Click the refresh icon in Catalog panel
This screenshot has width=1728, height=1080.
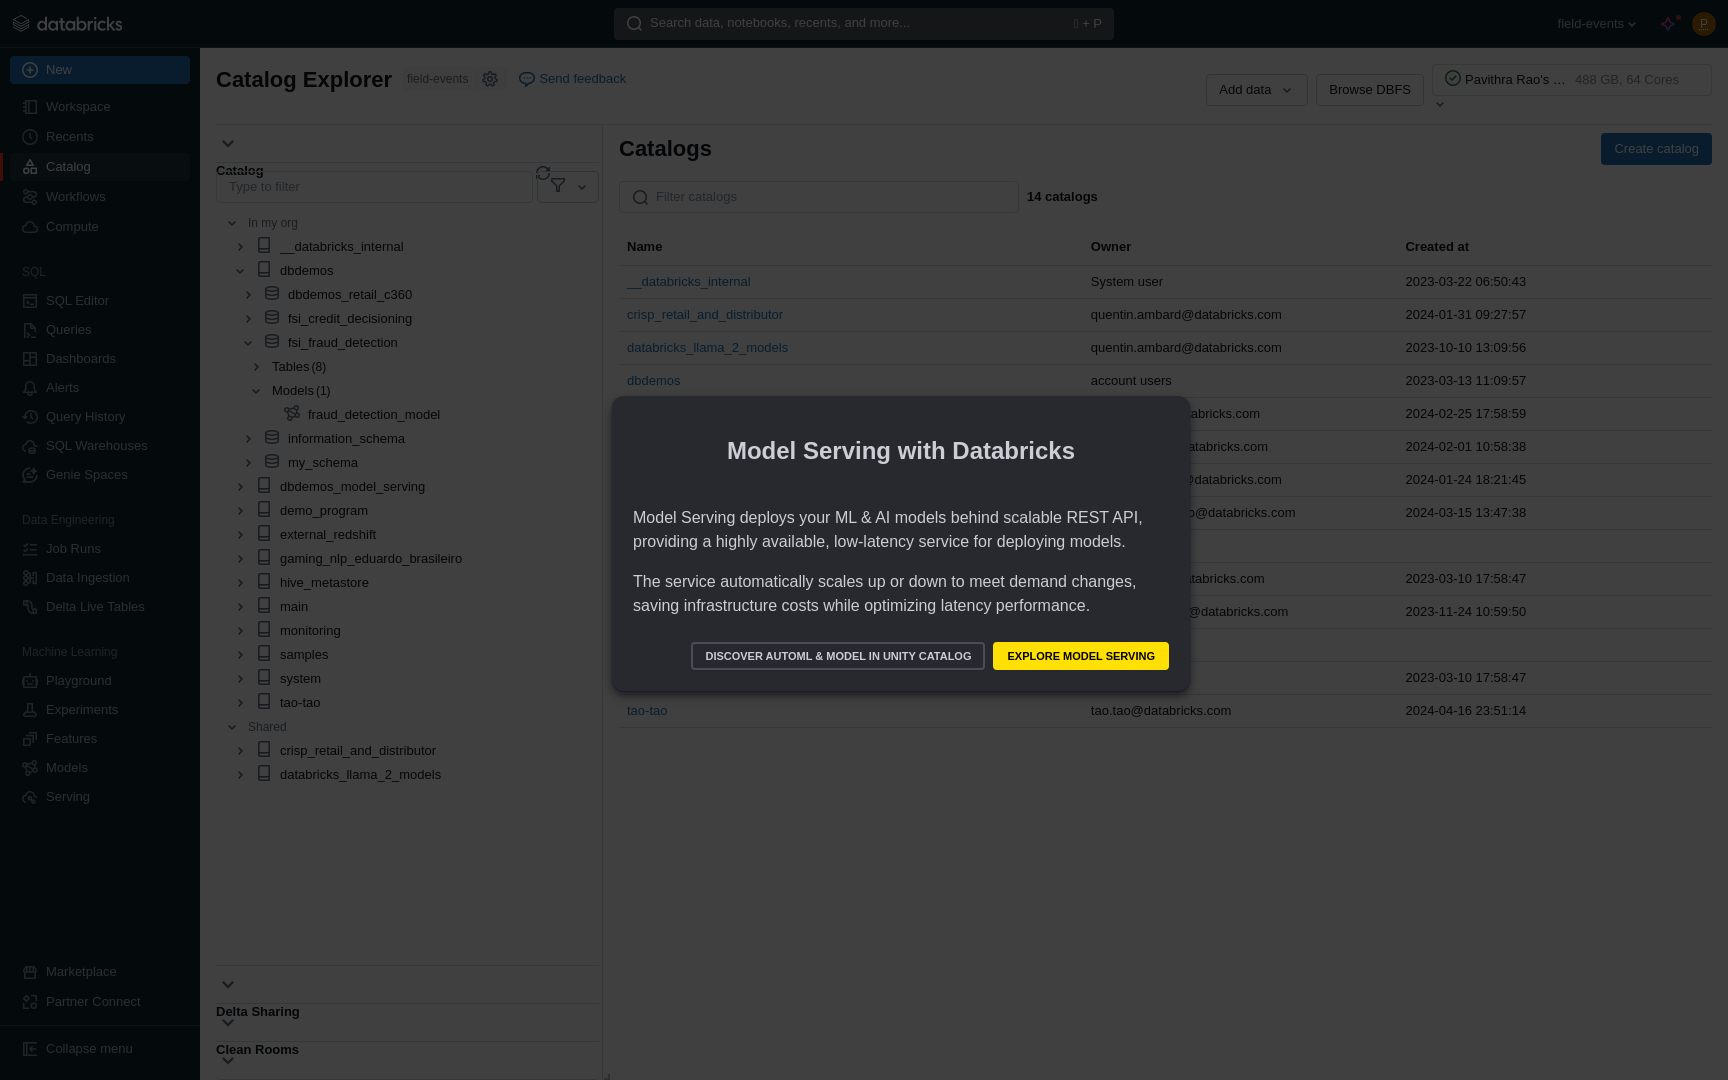tap(543, 173)
